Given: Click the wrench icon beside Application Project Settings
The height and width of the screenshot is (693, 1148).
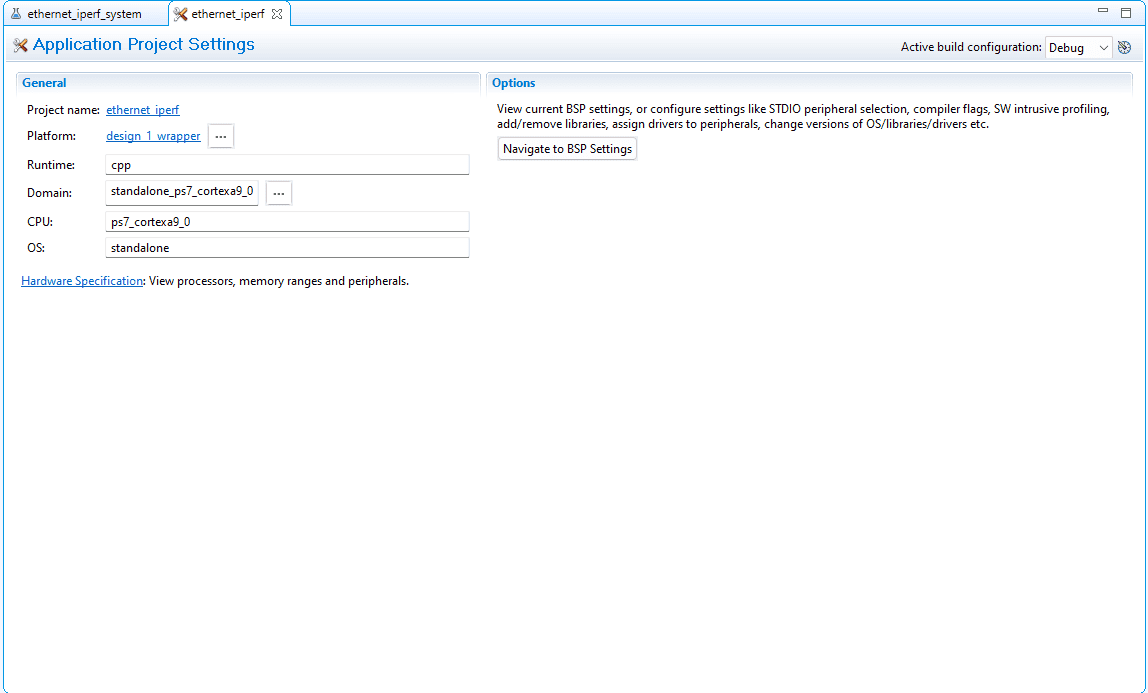Looking at the screenshot, I should (20, 45).
